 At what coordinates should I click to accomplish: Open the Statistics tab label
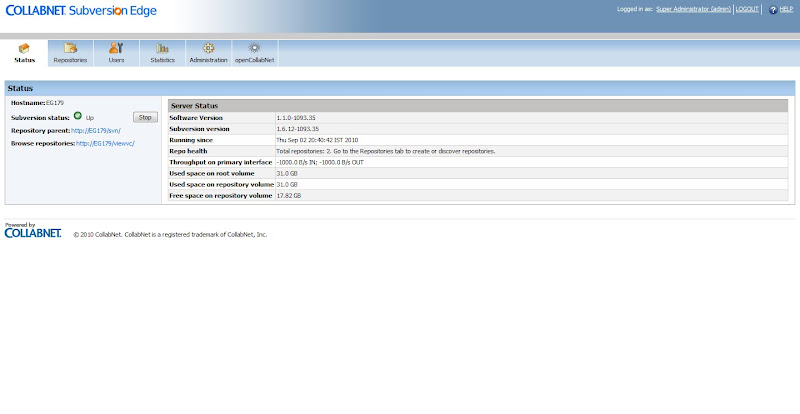[x=162, y=60]
